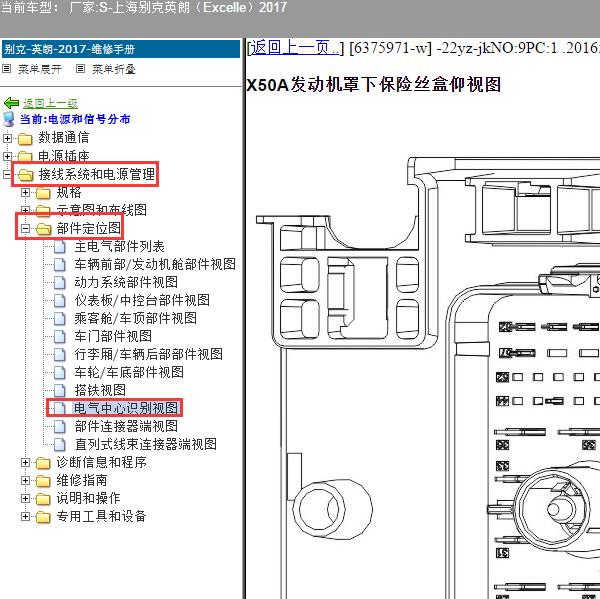Click the fuse box diagram image
The height and width of the screenshot is (599, 600).
(428, 377)
